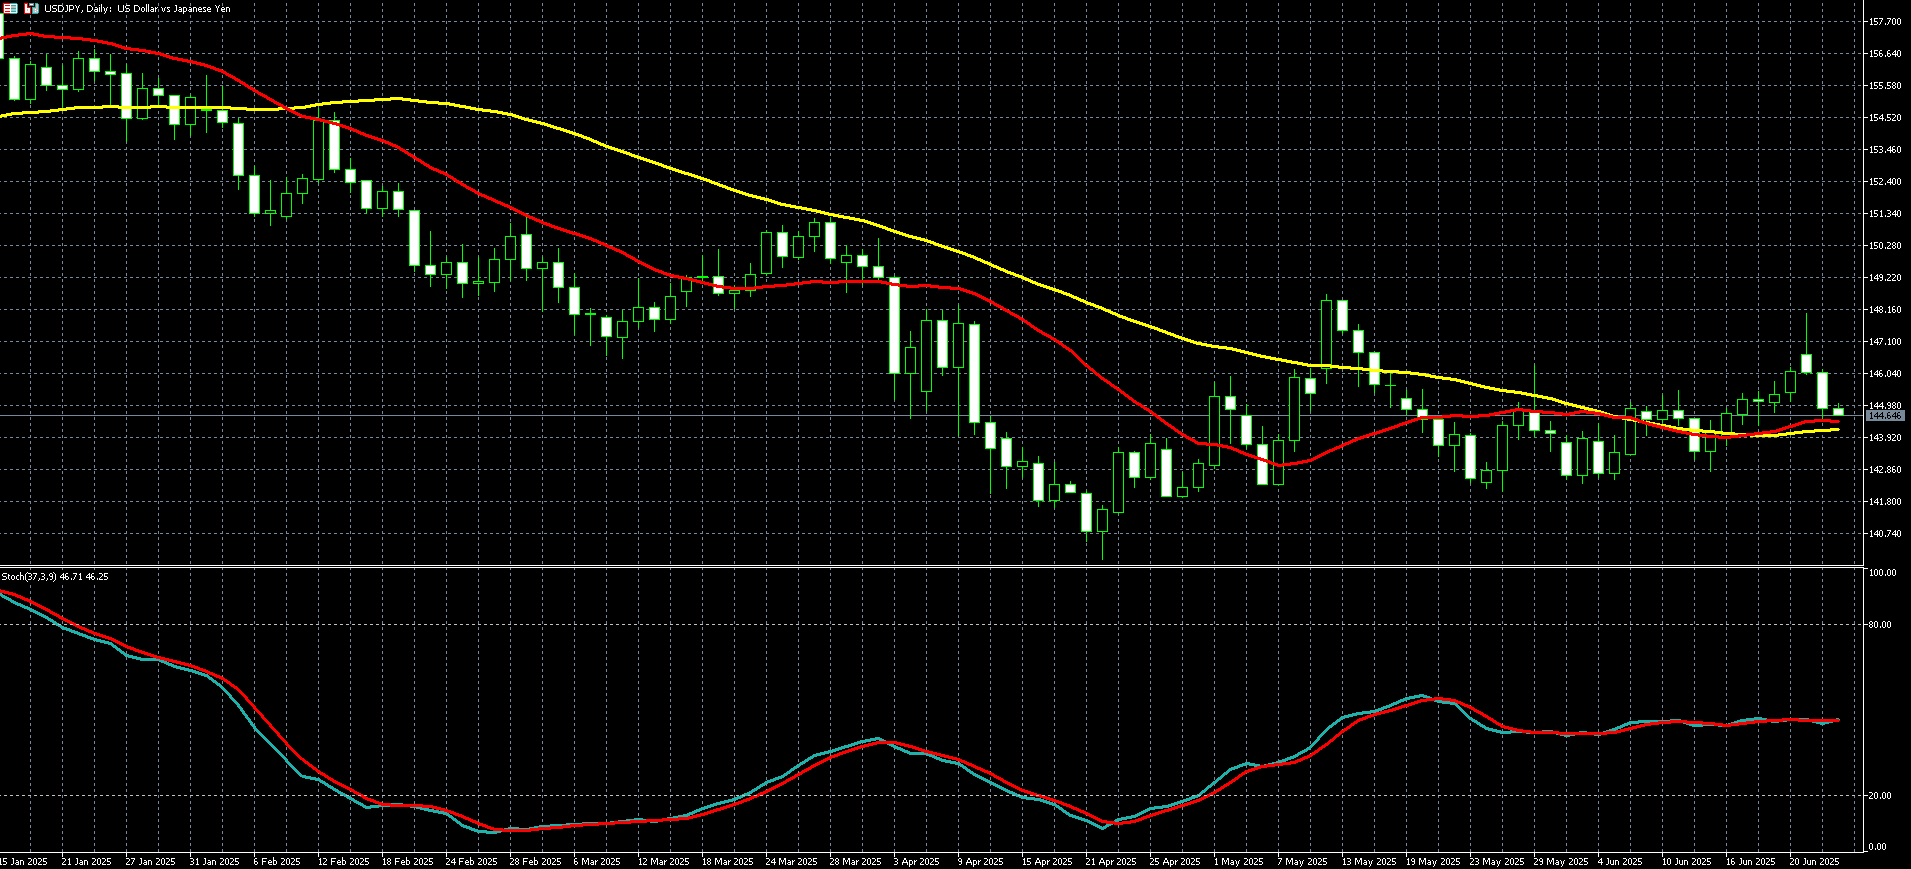Select the 20 Jun 2025 date label
Image resolution: width=1911 pixels, height=869 pixels.
tap(1814, 861)
